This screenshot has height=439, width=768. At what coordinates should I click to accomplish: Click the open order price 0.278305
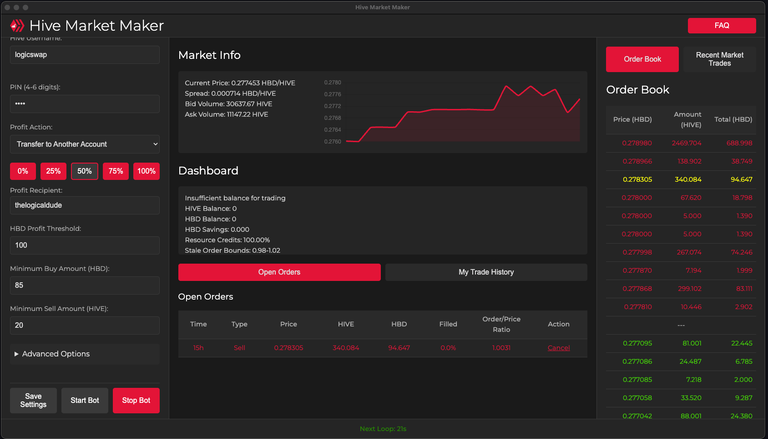point(288,348)
